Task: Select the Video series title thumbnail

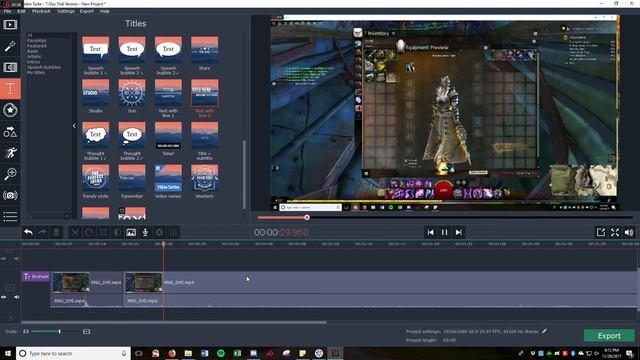Action: point(168,178)
